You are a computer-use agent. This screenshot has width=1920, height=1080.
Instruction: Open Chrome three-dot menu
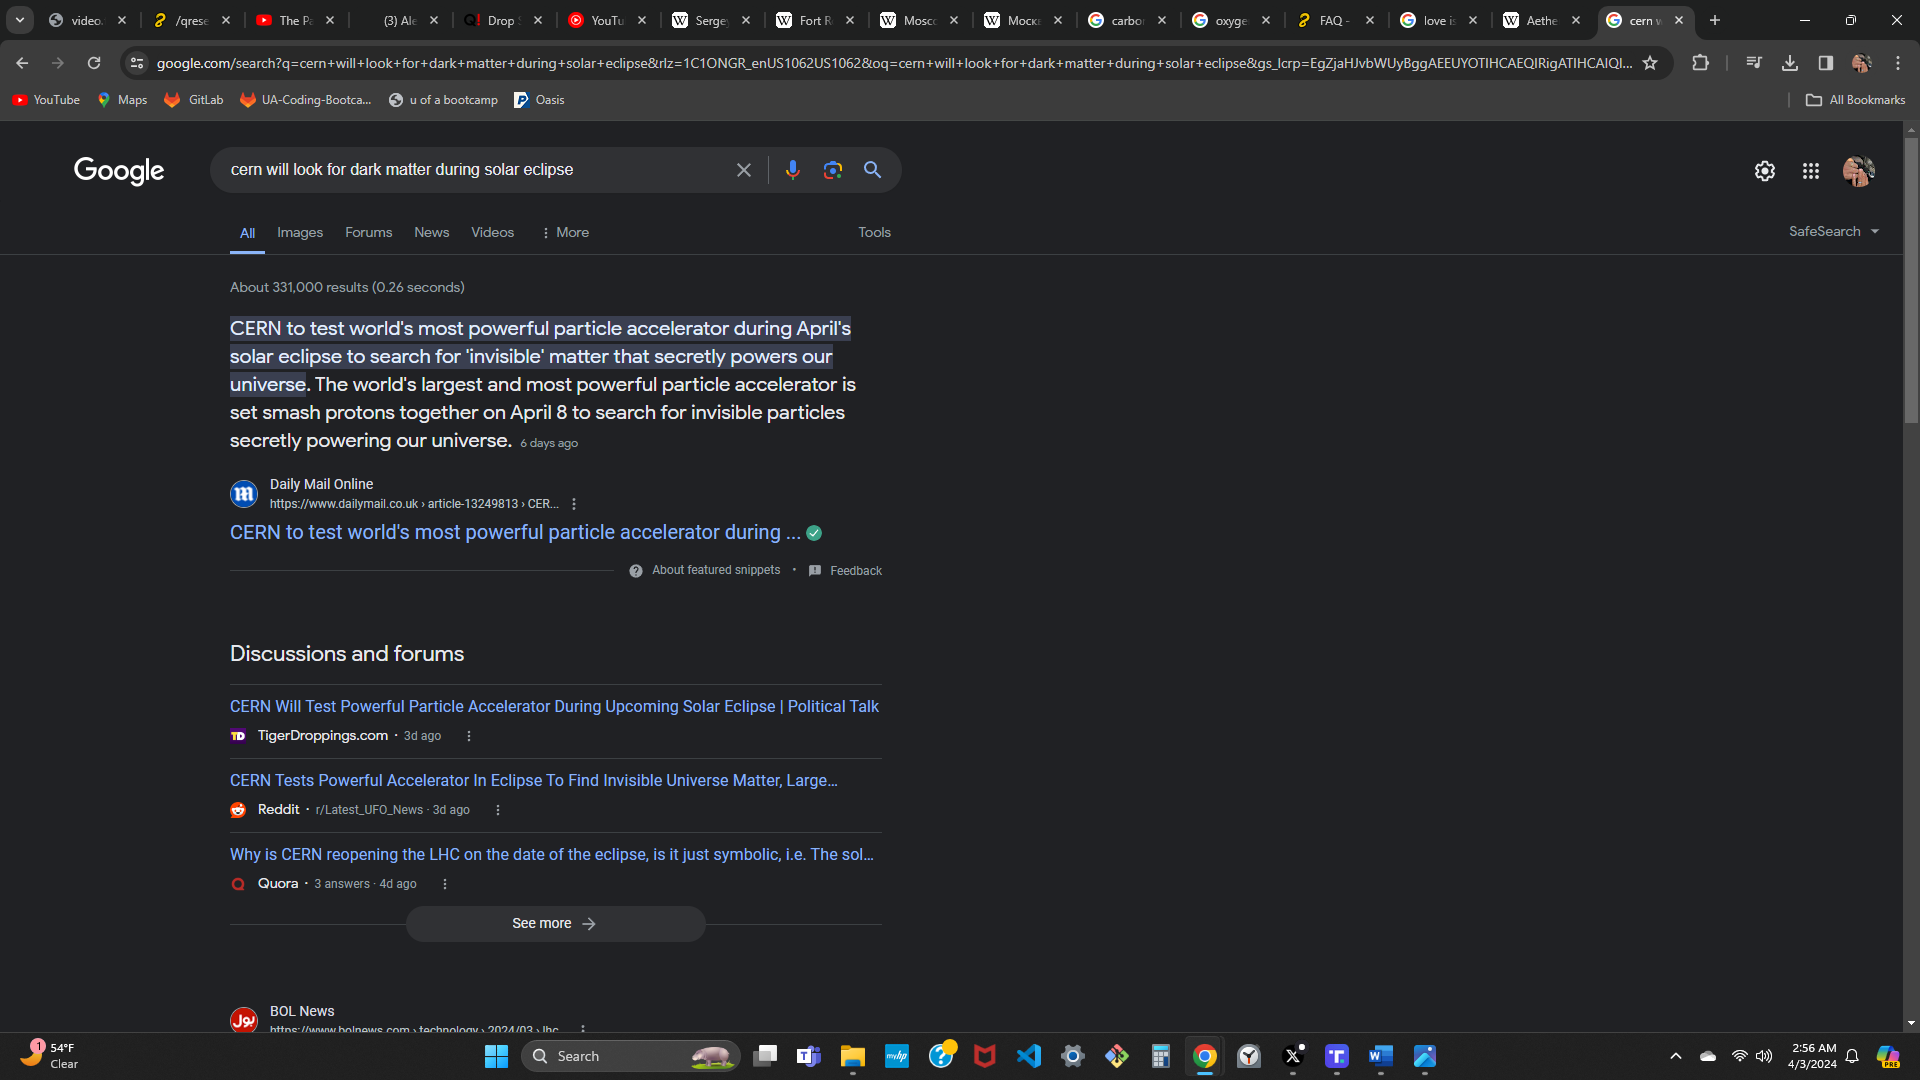pos(1898,63)
